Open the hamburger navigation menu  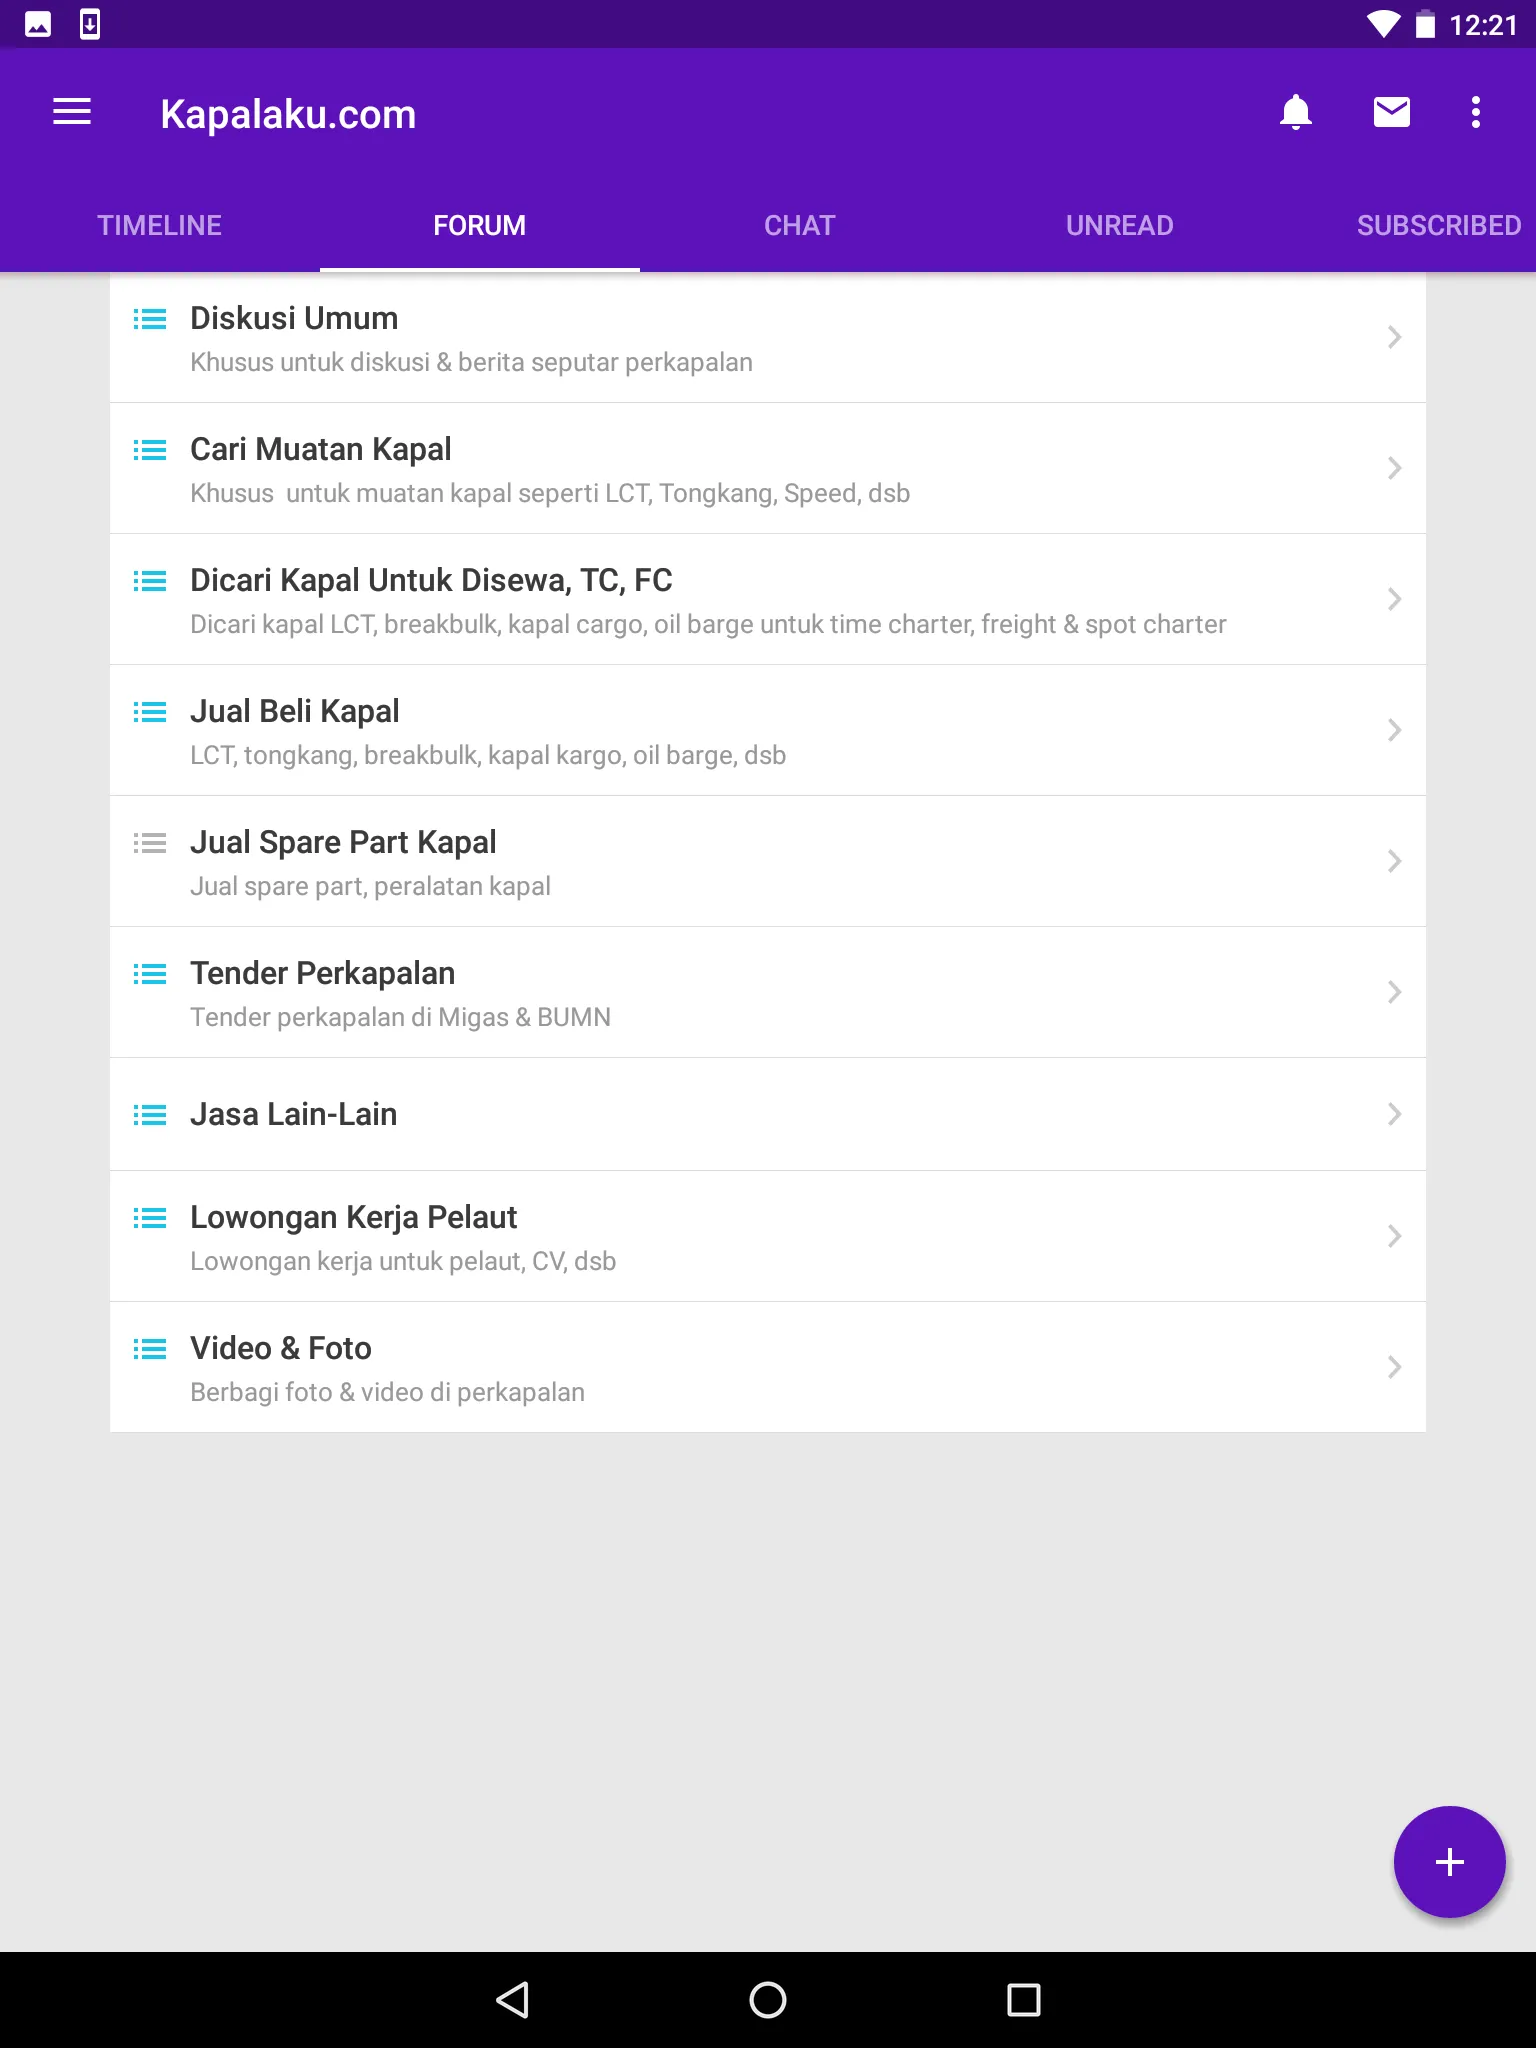[x=72, y=112]
